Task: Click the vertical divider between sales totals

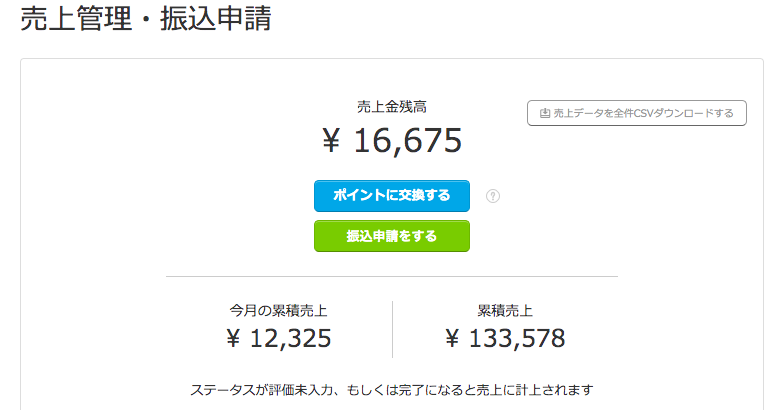Action: tap(392, 329)
